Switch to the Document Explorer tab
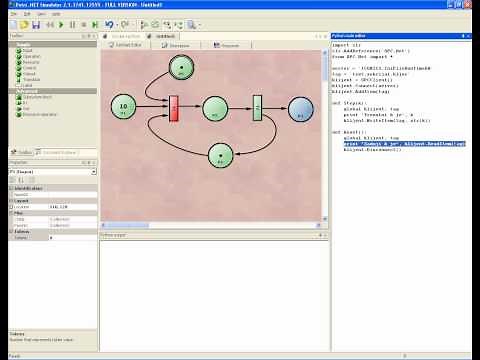Viewport: 480px width, 360px height. coord(56,152)
